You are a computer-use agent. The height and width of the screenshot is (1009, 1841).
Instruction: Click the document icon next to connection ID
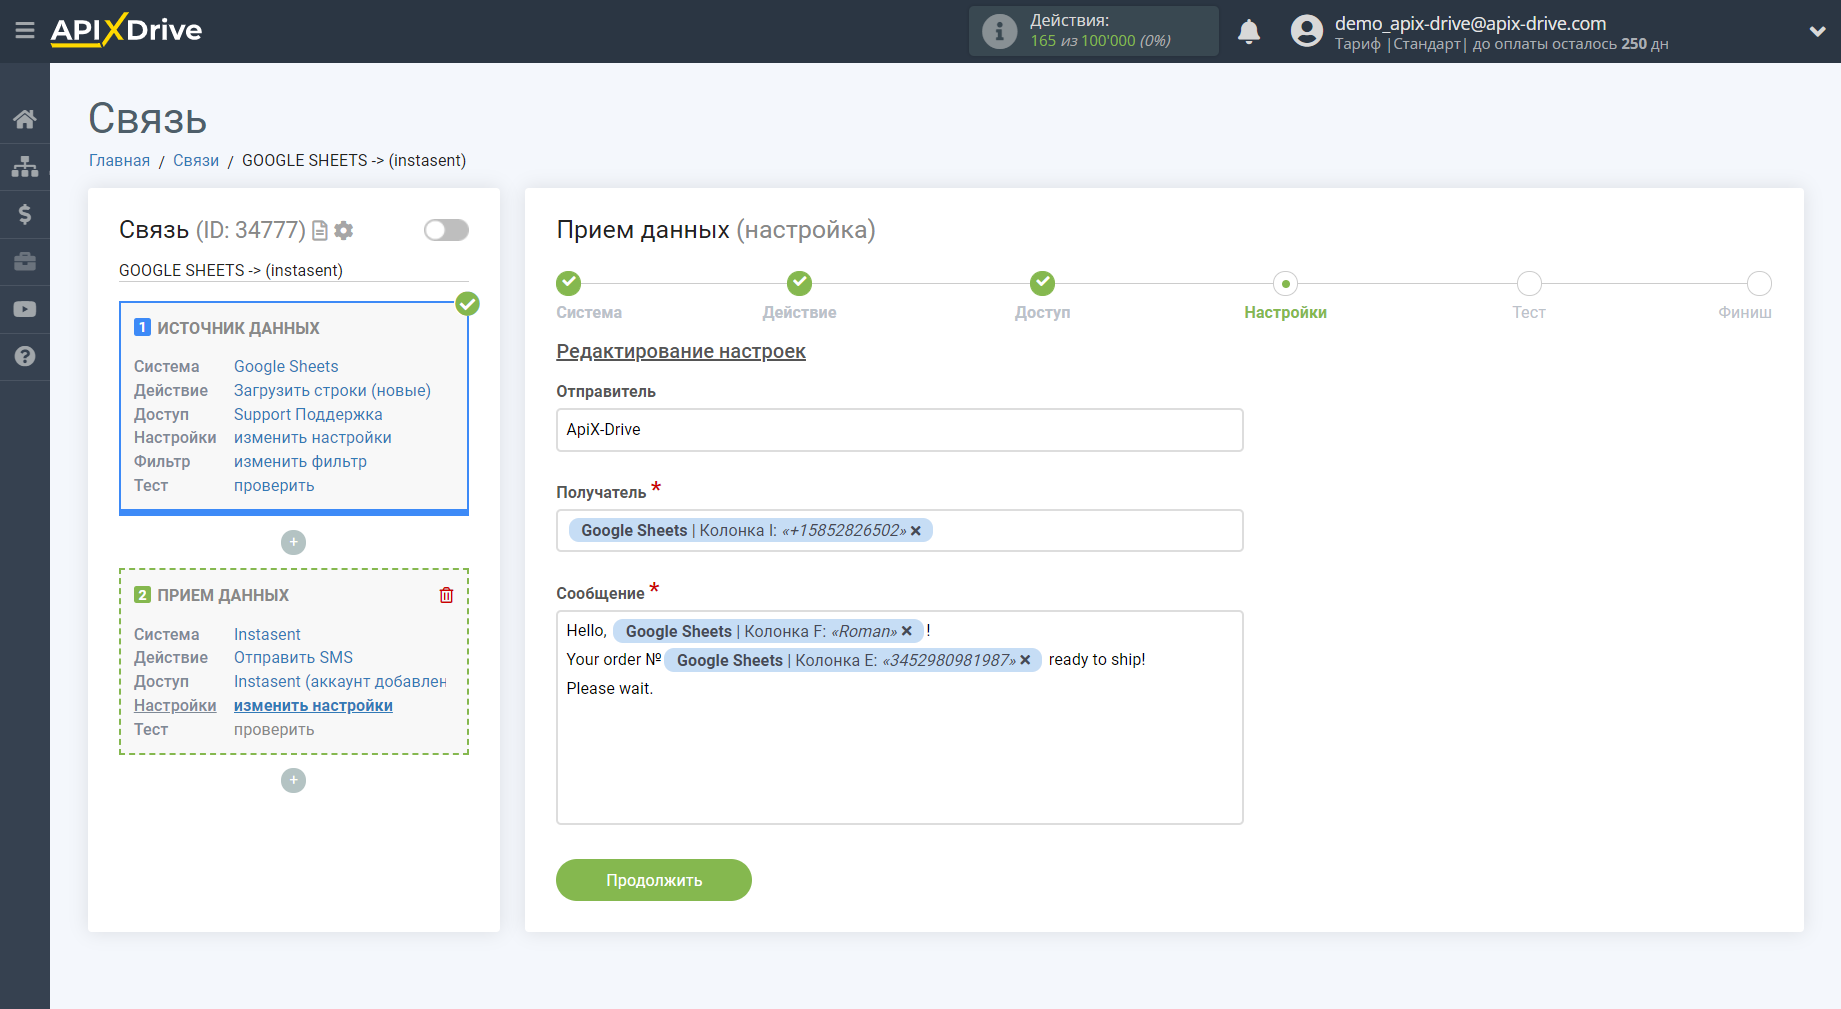pos(320,231)
